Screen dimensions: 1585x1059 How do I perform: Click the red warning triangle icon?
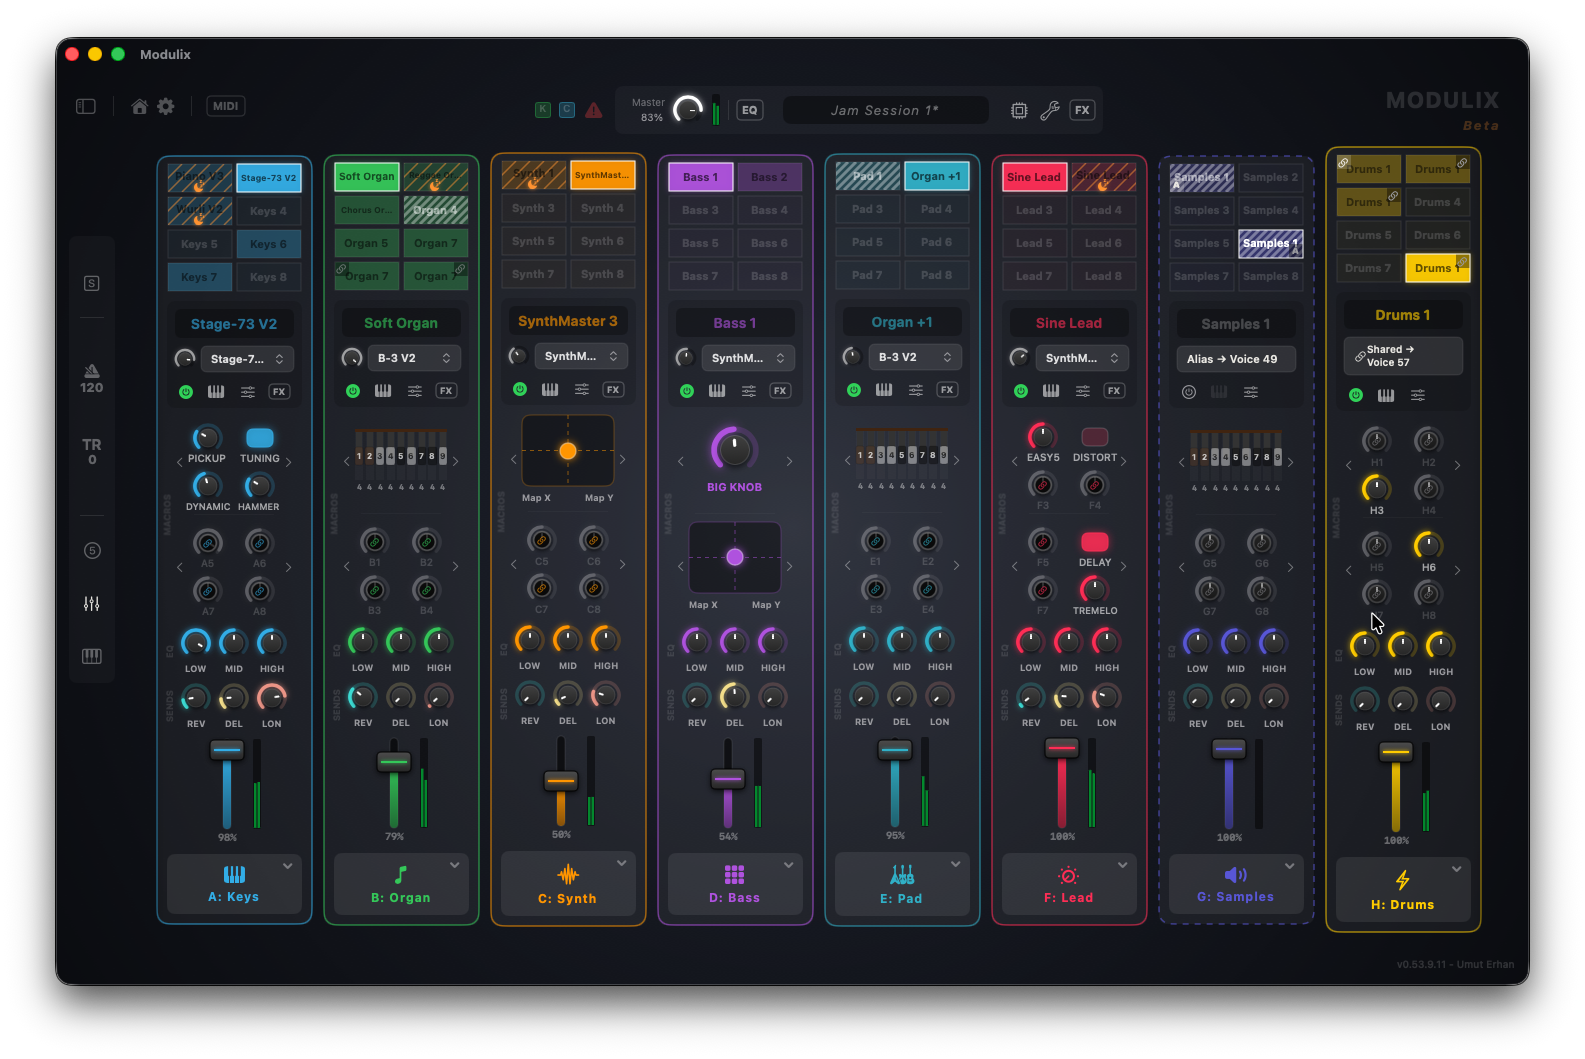pos(594,110)
